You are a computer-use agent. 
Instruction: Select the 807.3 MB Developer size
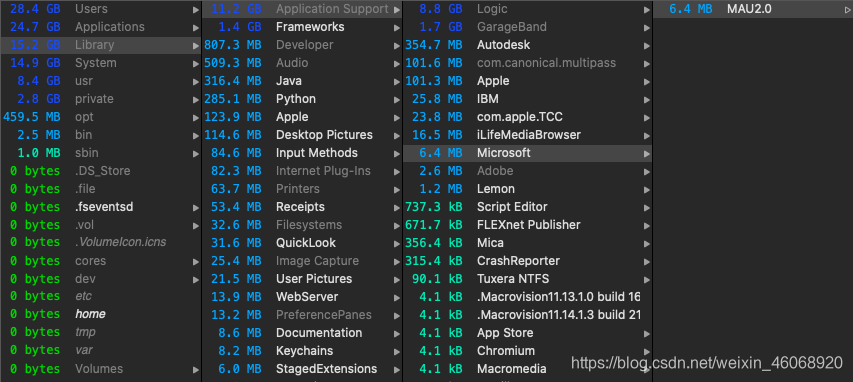[x=233, y=45]
